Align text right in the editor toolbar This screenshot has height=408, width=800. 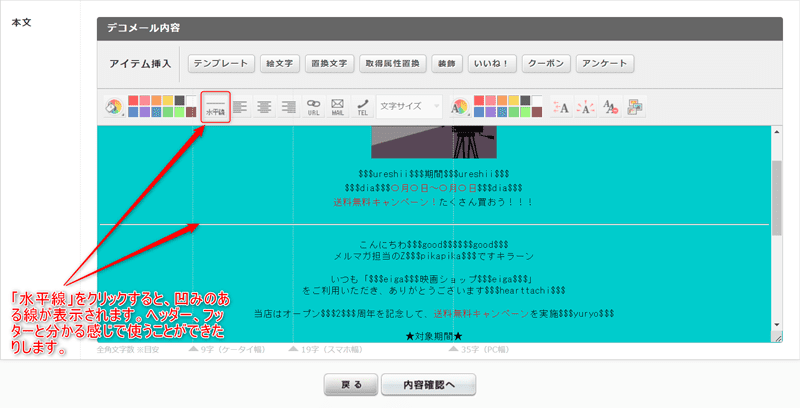(x=288, y=107)
